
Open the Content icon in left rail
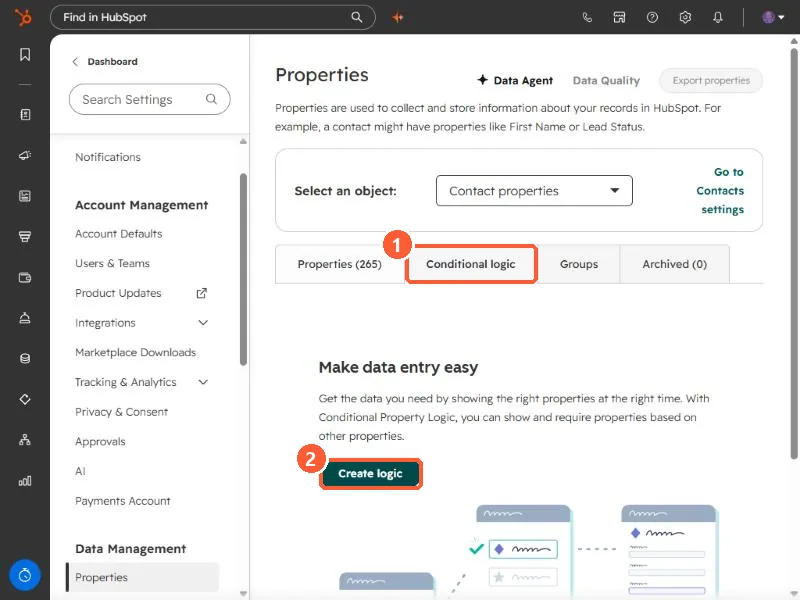tap(25, 196)
